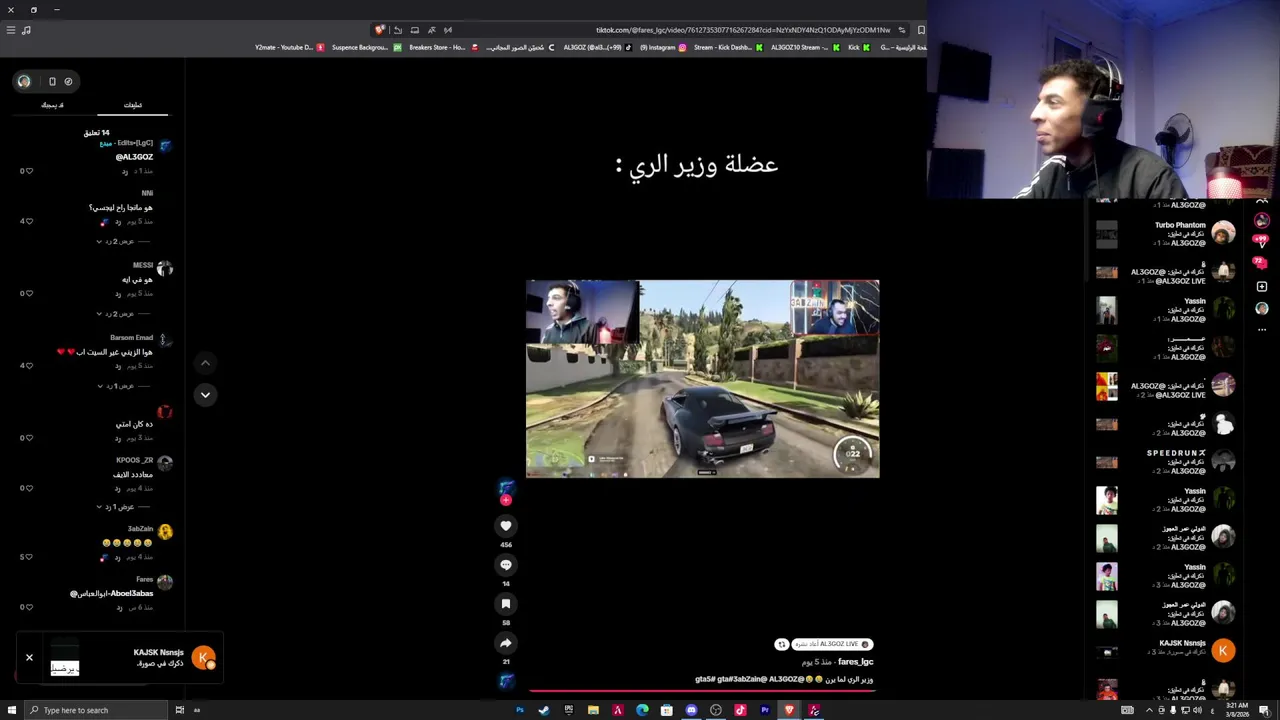Open Microsoft Store from the taskbar

coord(667,710)
